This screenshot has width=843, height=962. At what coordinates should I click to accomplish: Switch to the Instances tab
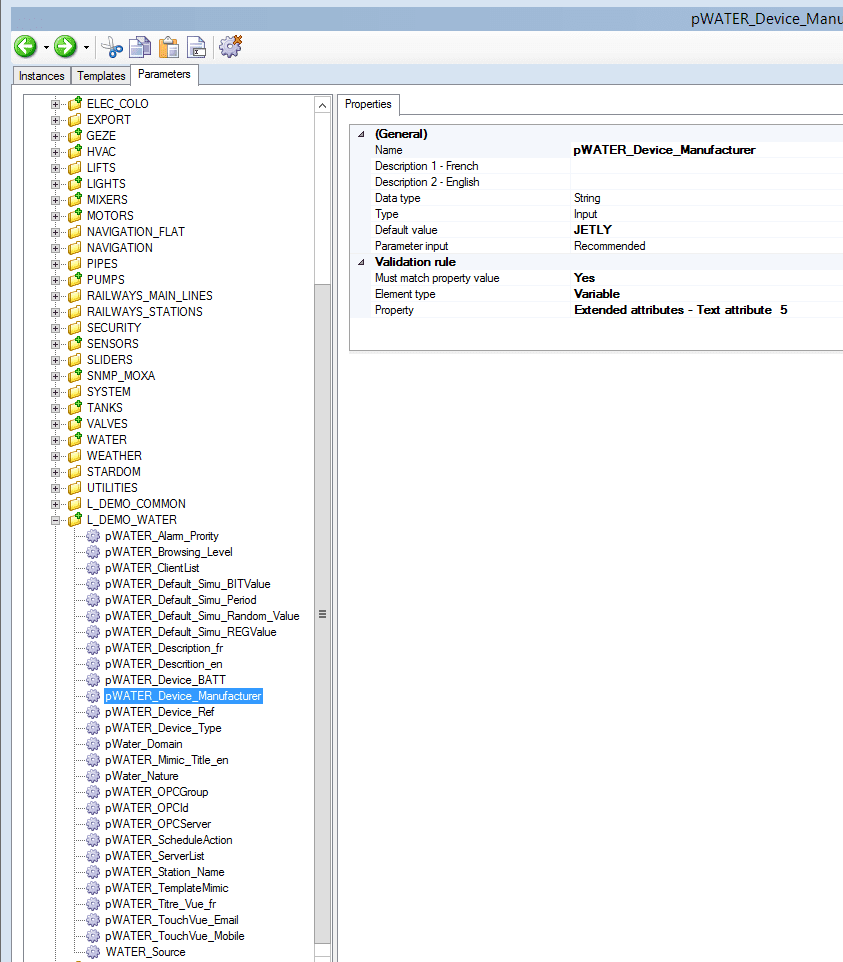42,76
